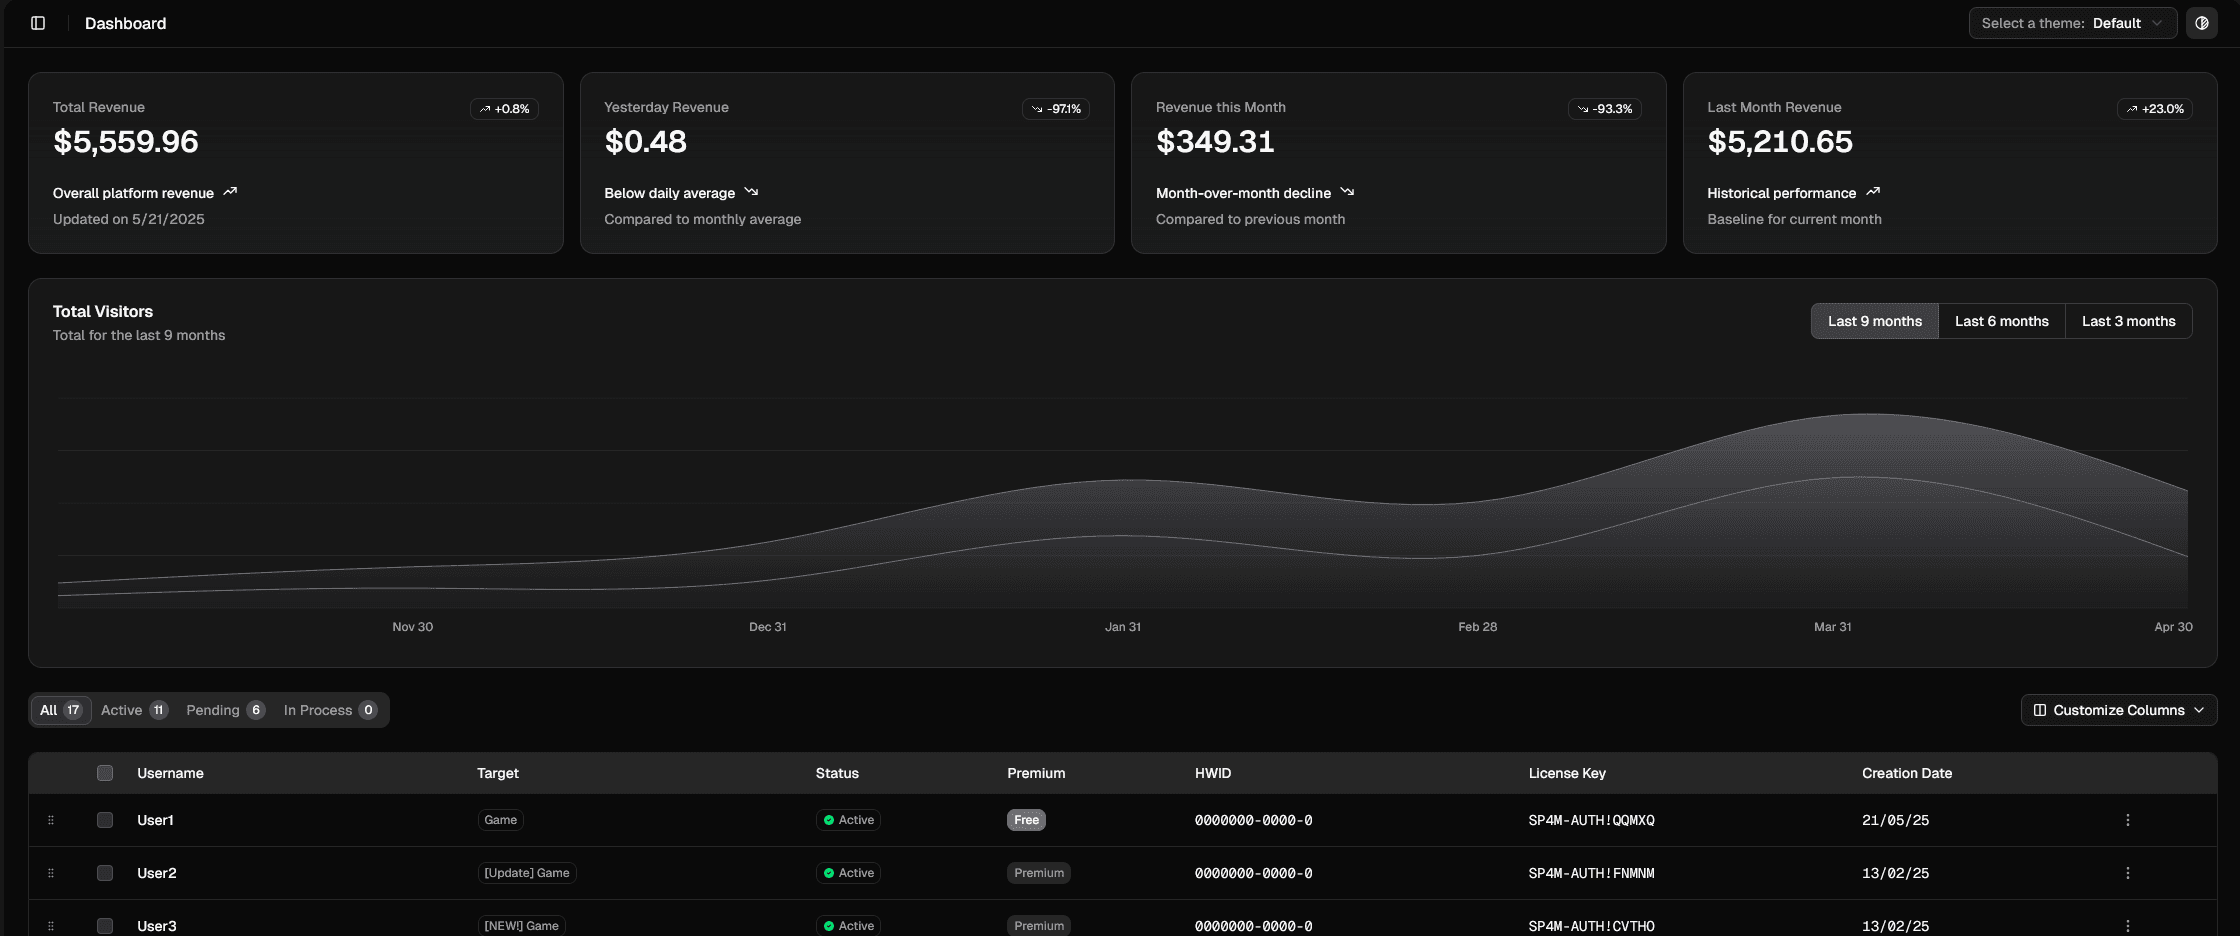
Task: Switch to the In Process tab
Action: pyautogui.click(x=330, y=710)
